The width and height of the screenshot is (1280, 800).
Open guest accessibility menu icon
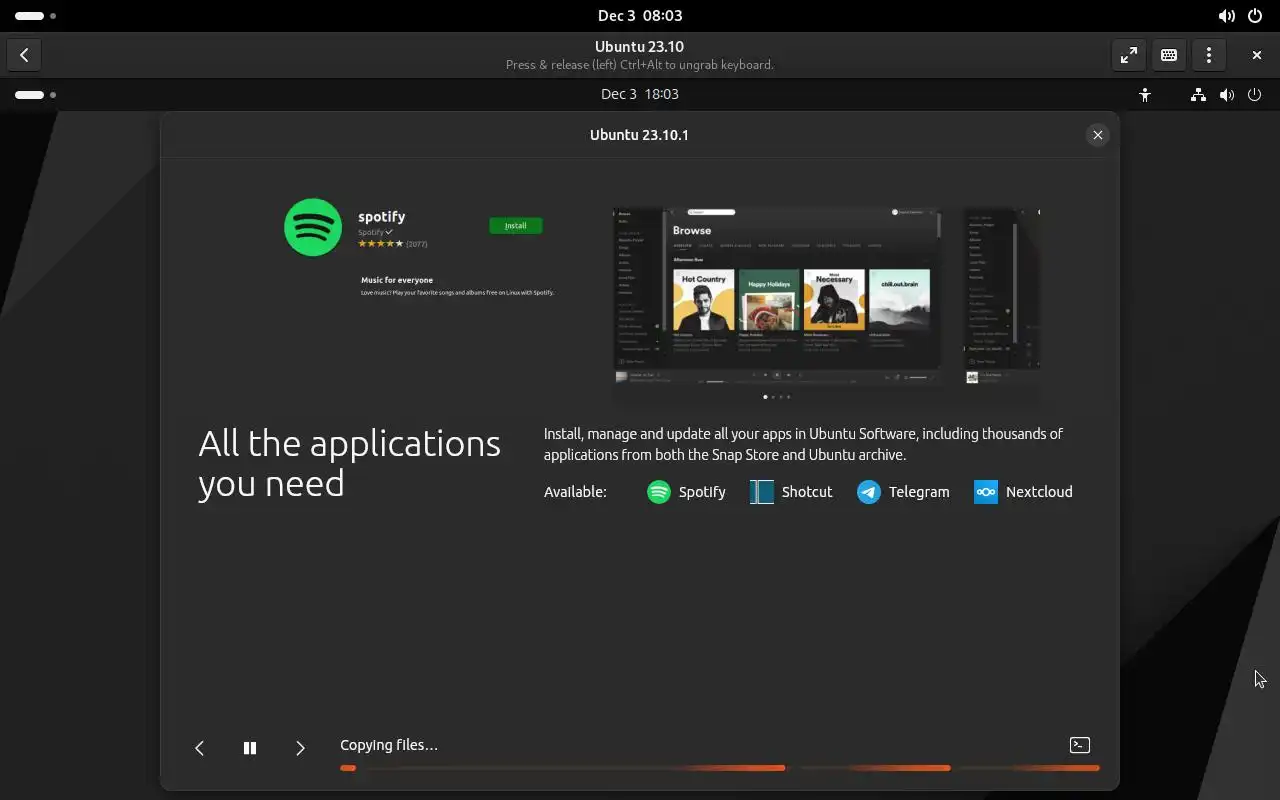[x=1145, y=95]
